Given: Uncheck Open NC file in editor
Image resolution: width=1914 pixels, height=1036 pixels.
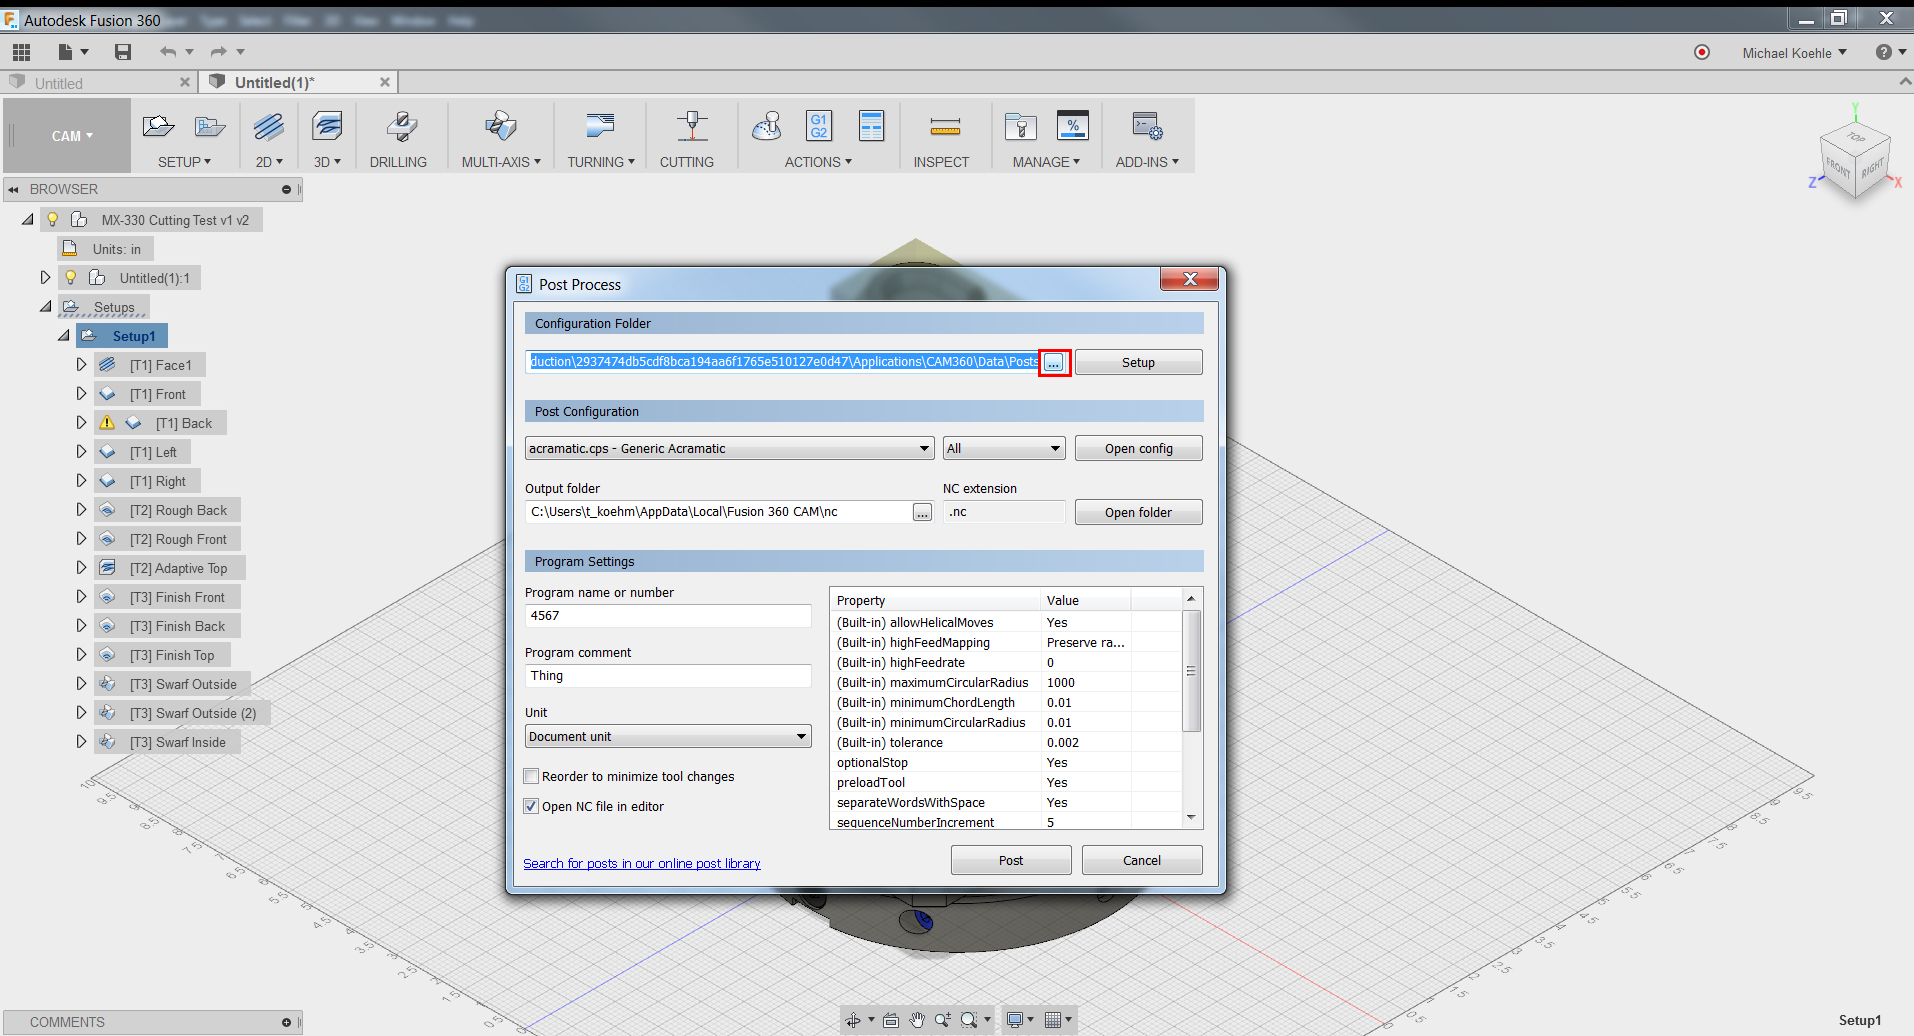Looking at the screenshot, I should click(x=531, y=806).
